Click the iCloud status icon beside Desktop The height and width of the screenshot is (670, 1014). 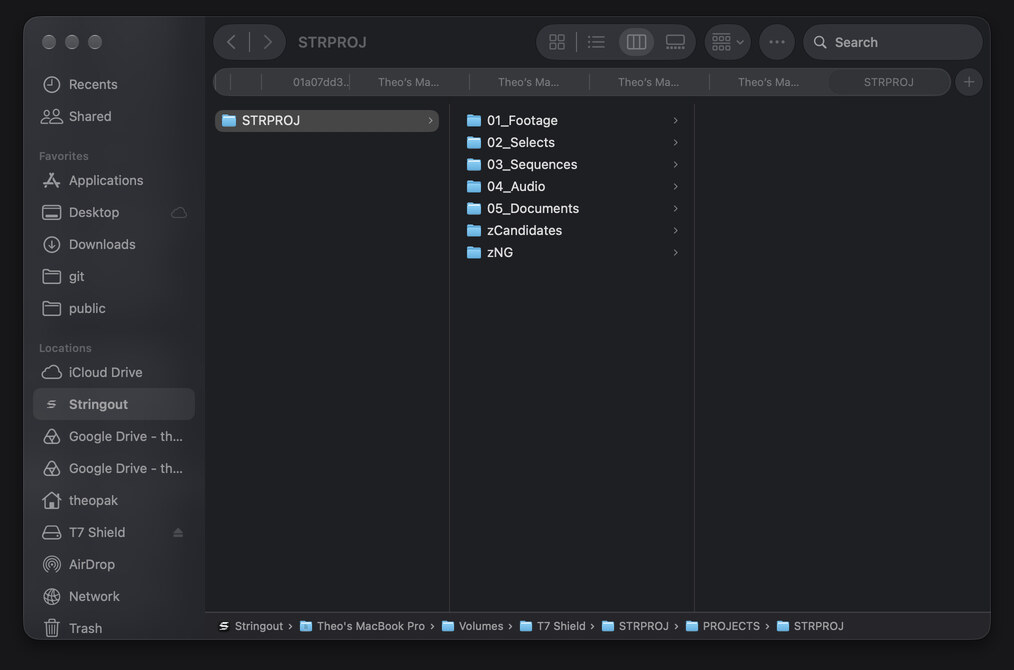[179, 213]
